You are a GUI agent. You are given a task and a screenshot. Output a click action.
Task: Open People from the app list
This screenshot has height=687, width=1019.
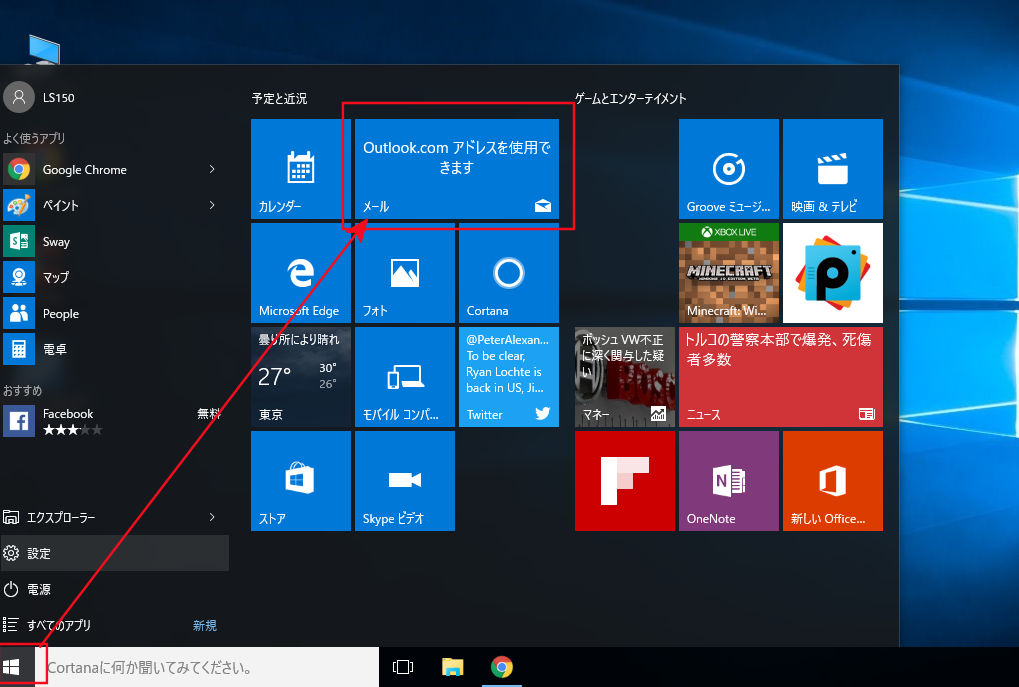coord(114,314)
